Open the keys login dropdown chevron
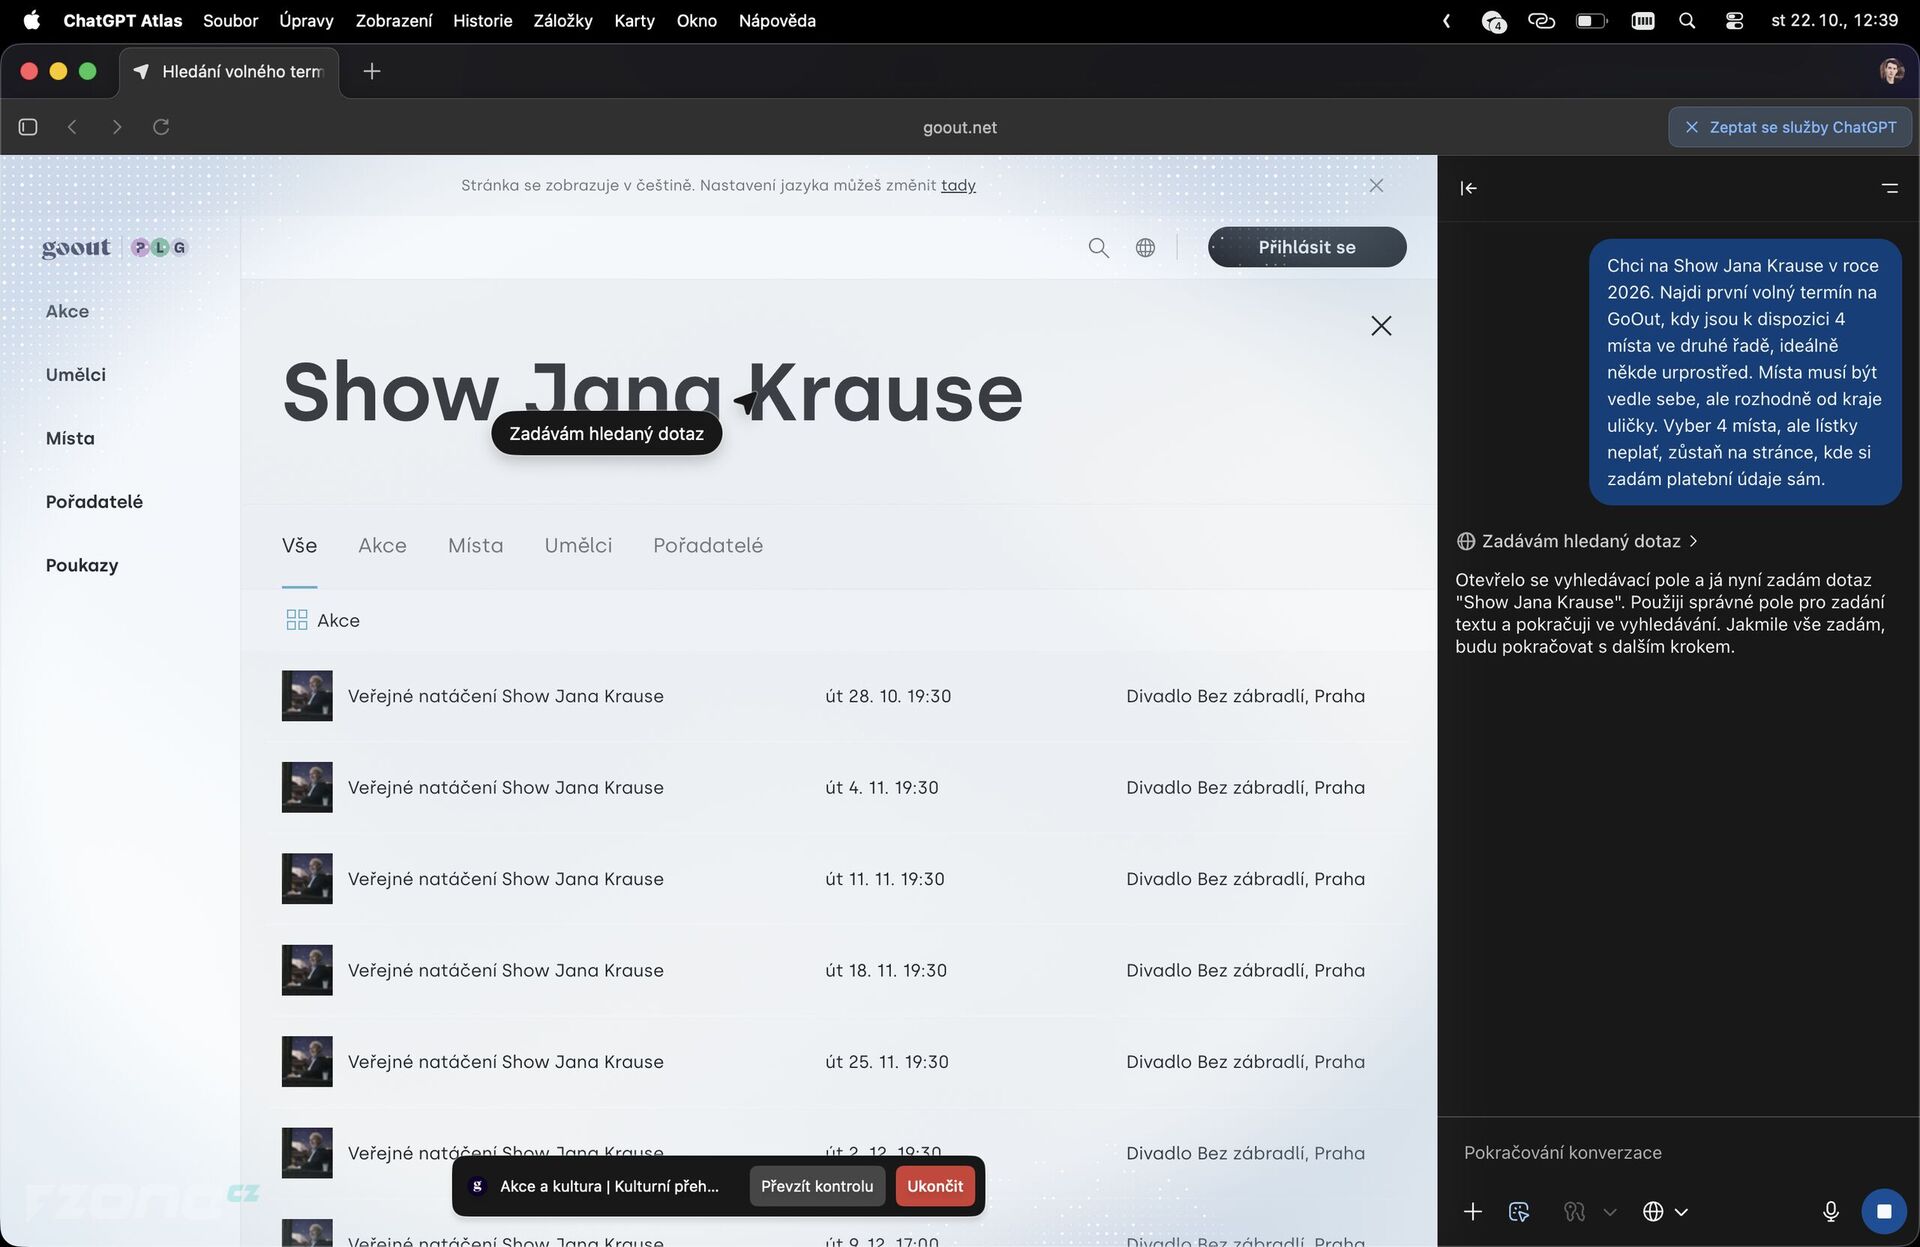Viewport: 1920px width, 1247px height. [x=1610, y=1211]
